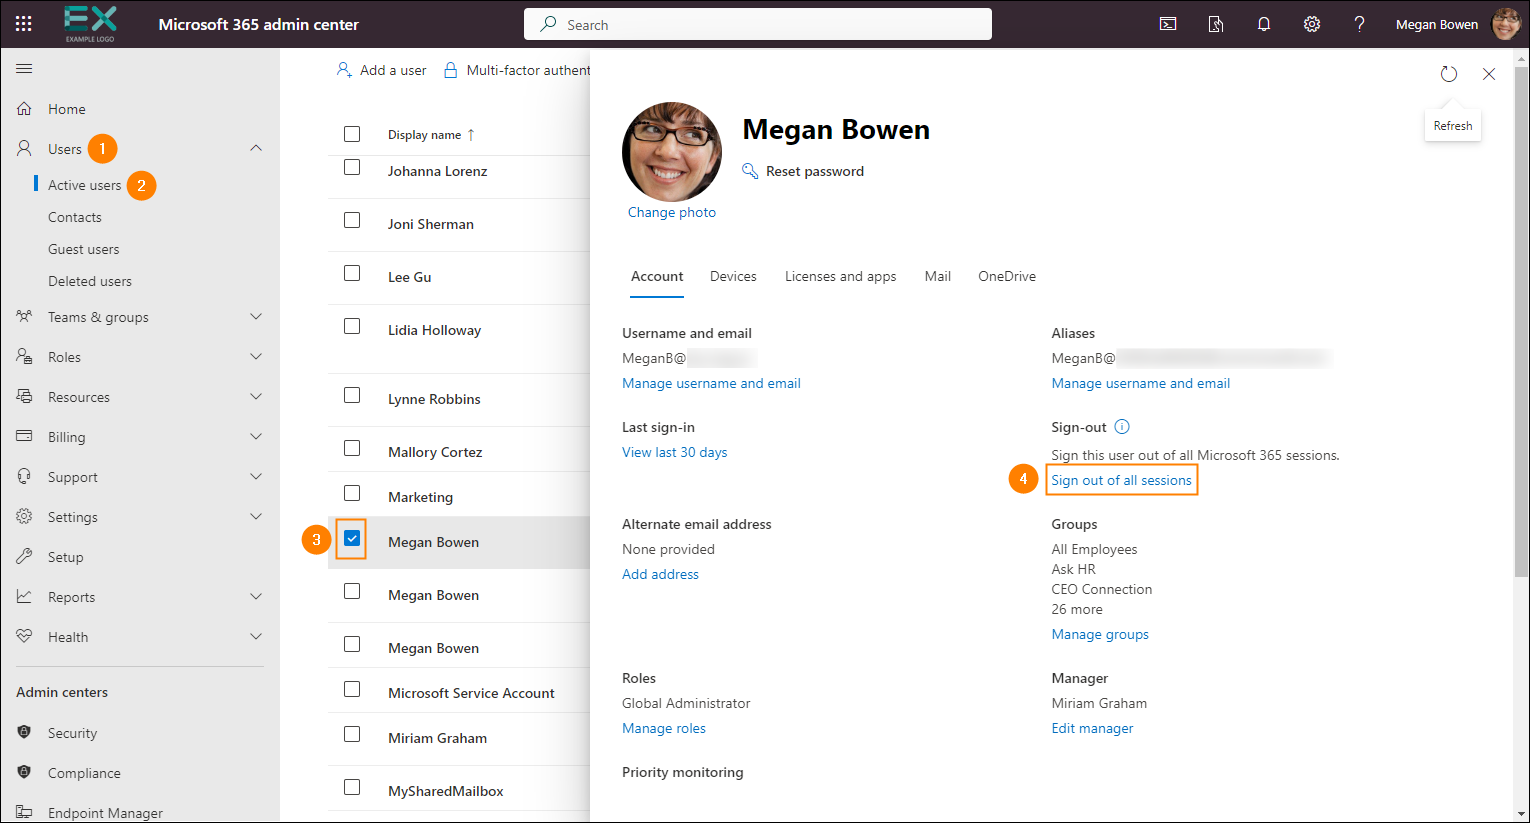Image resolution: width=1530 pixels, height=823 pixels.
Task: Click the help question mark icon
Action: (x=1359, y=24)
